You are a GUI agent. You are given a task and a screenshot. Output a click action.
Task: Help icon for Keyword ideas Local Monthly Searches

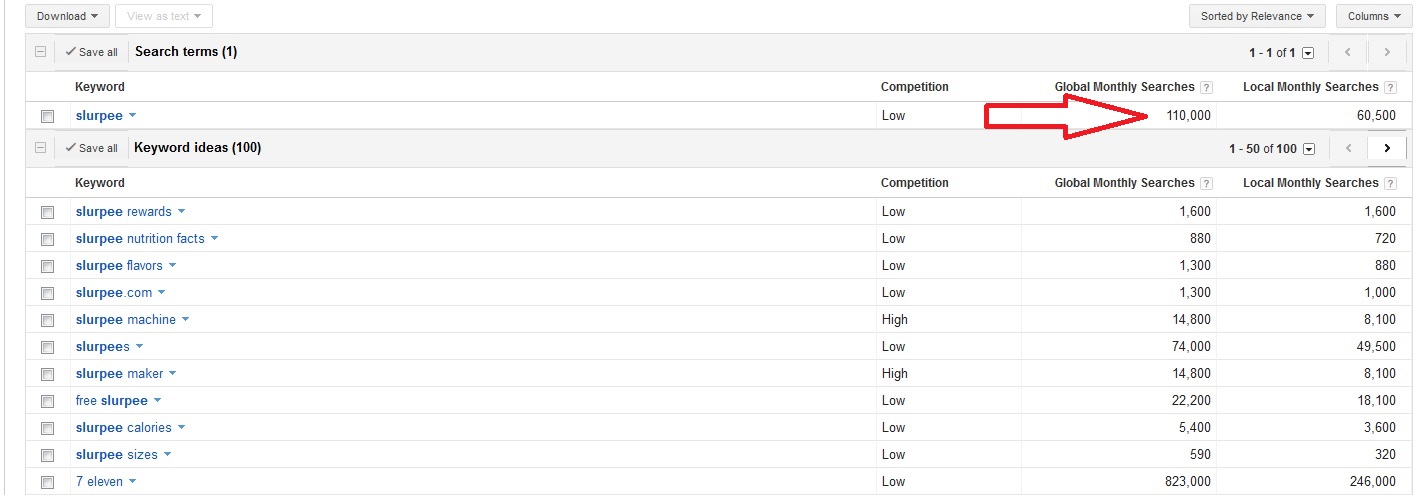(x=1390, y=183)
